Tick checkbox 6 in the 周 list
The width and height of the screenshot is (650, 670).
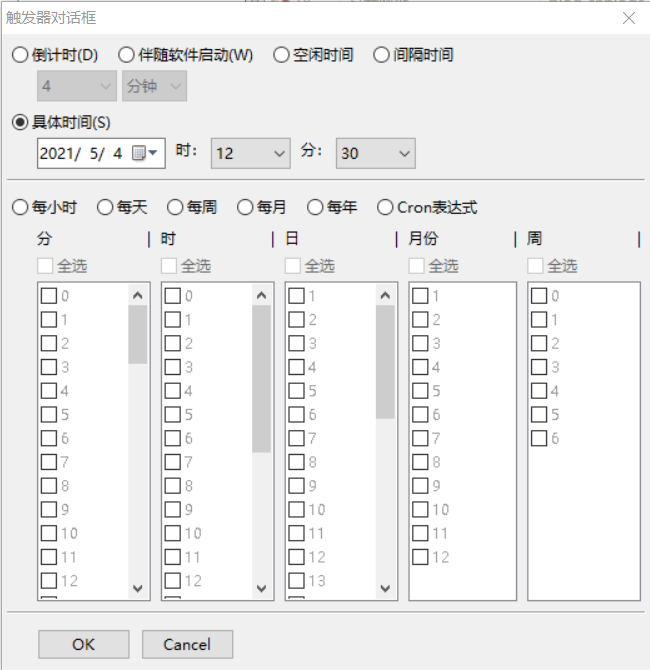pos(539,438)
